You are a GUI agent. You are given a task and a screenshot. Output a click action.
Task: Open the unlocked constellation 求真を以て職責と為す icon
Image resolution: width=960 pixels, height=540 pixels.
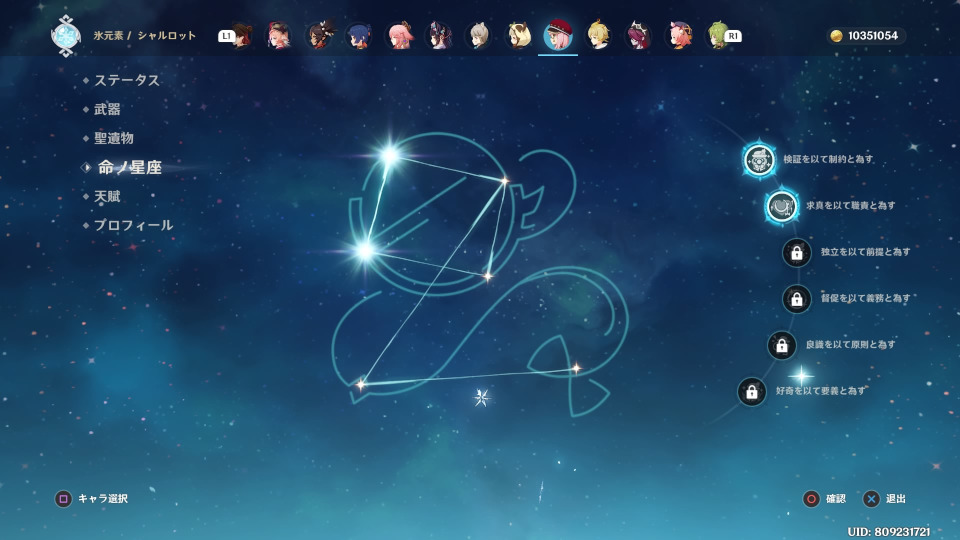pos(782,206)
